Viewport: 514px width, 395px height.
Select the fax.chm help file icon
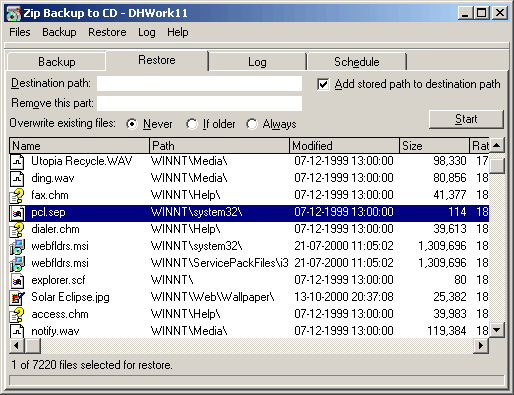(x=17, y=196)
